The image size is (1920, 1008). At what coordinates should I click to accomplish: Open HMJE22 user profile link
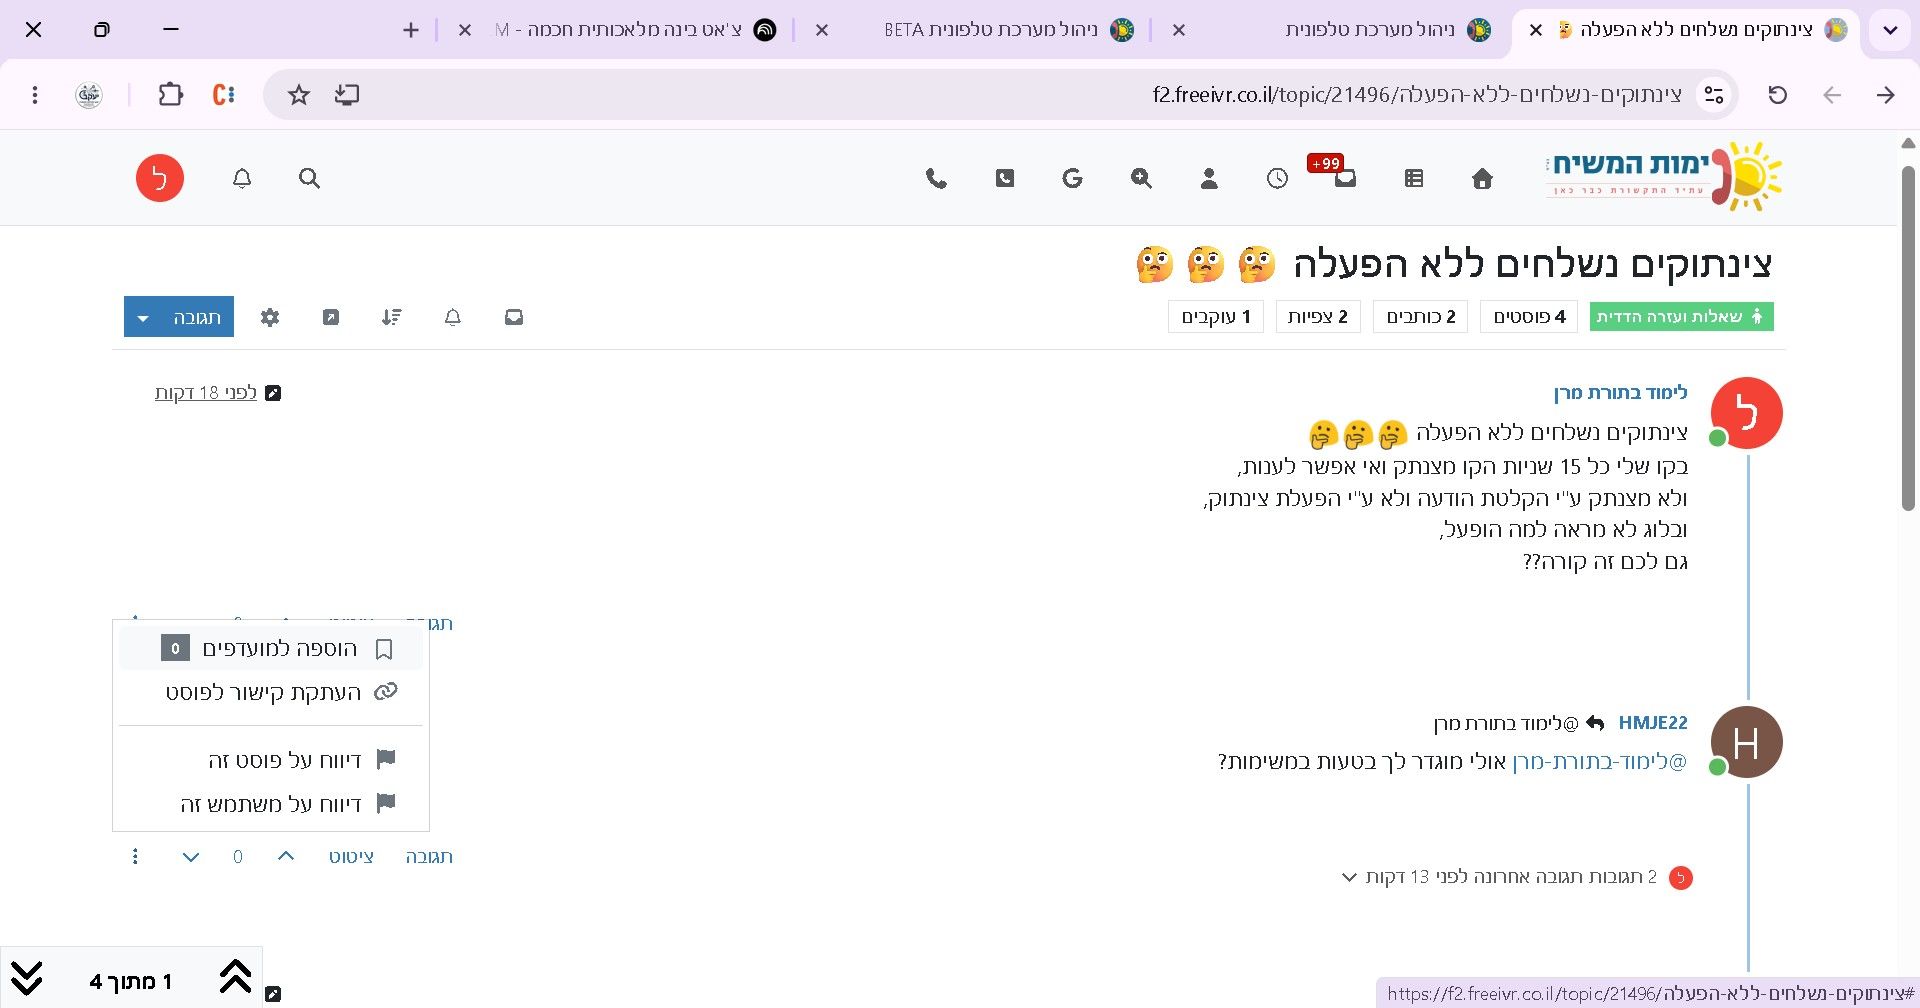[x=1653, y=722]
